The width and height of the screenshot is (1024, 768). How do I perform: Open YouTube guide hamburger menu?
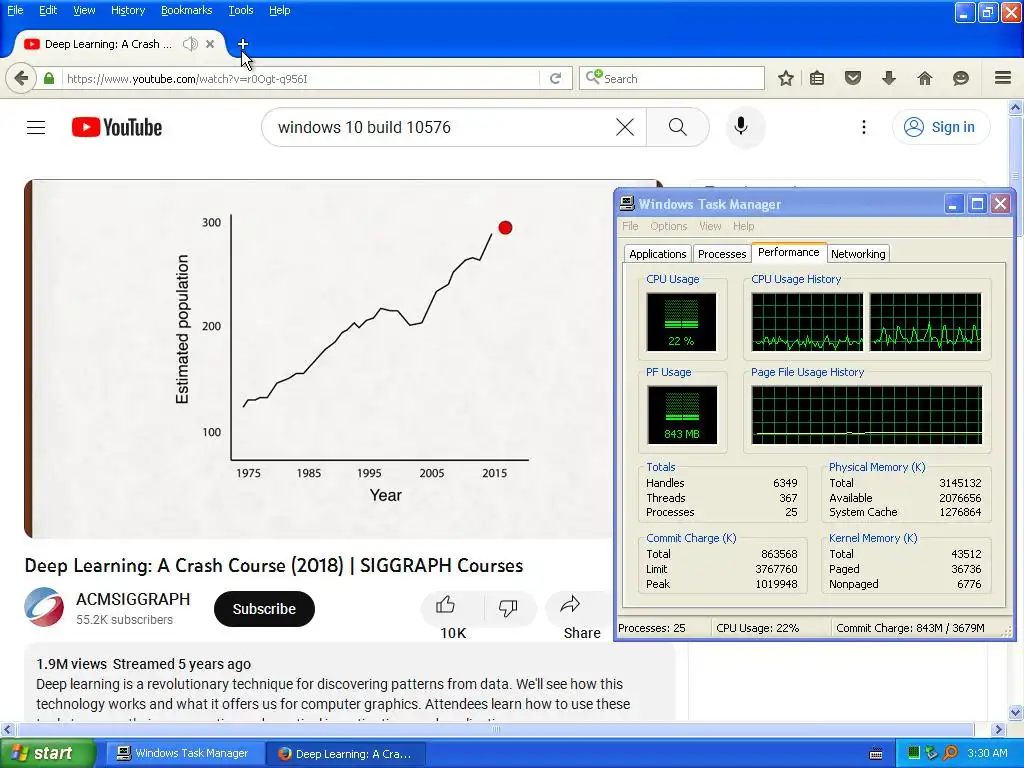point(36,127)
